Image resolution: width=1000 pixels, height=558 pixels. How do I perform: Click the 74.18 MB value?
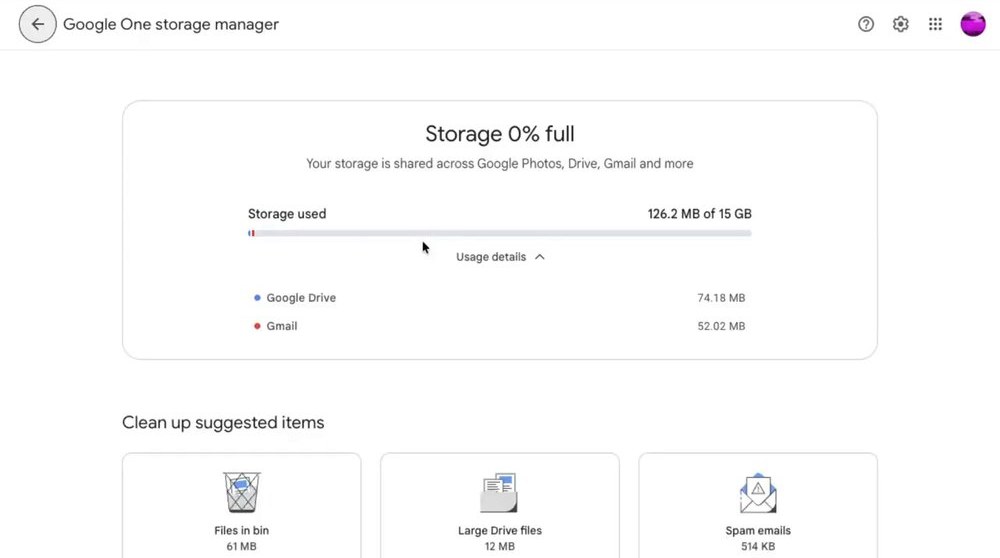click(x=721, y=298)
